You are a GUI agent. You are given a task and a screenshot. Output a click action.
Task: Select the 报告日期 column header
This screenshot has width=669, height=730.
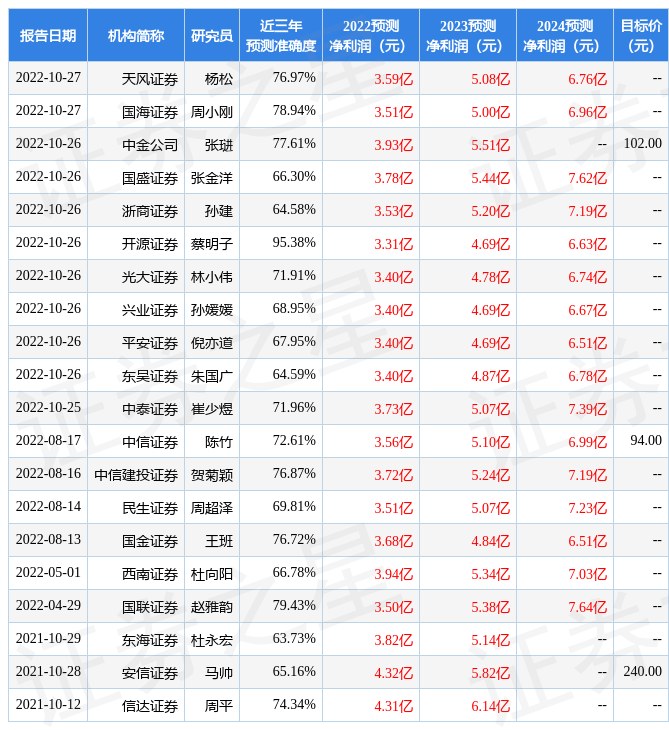pos(48,35)
